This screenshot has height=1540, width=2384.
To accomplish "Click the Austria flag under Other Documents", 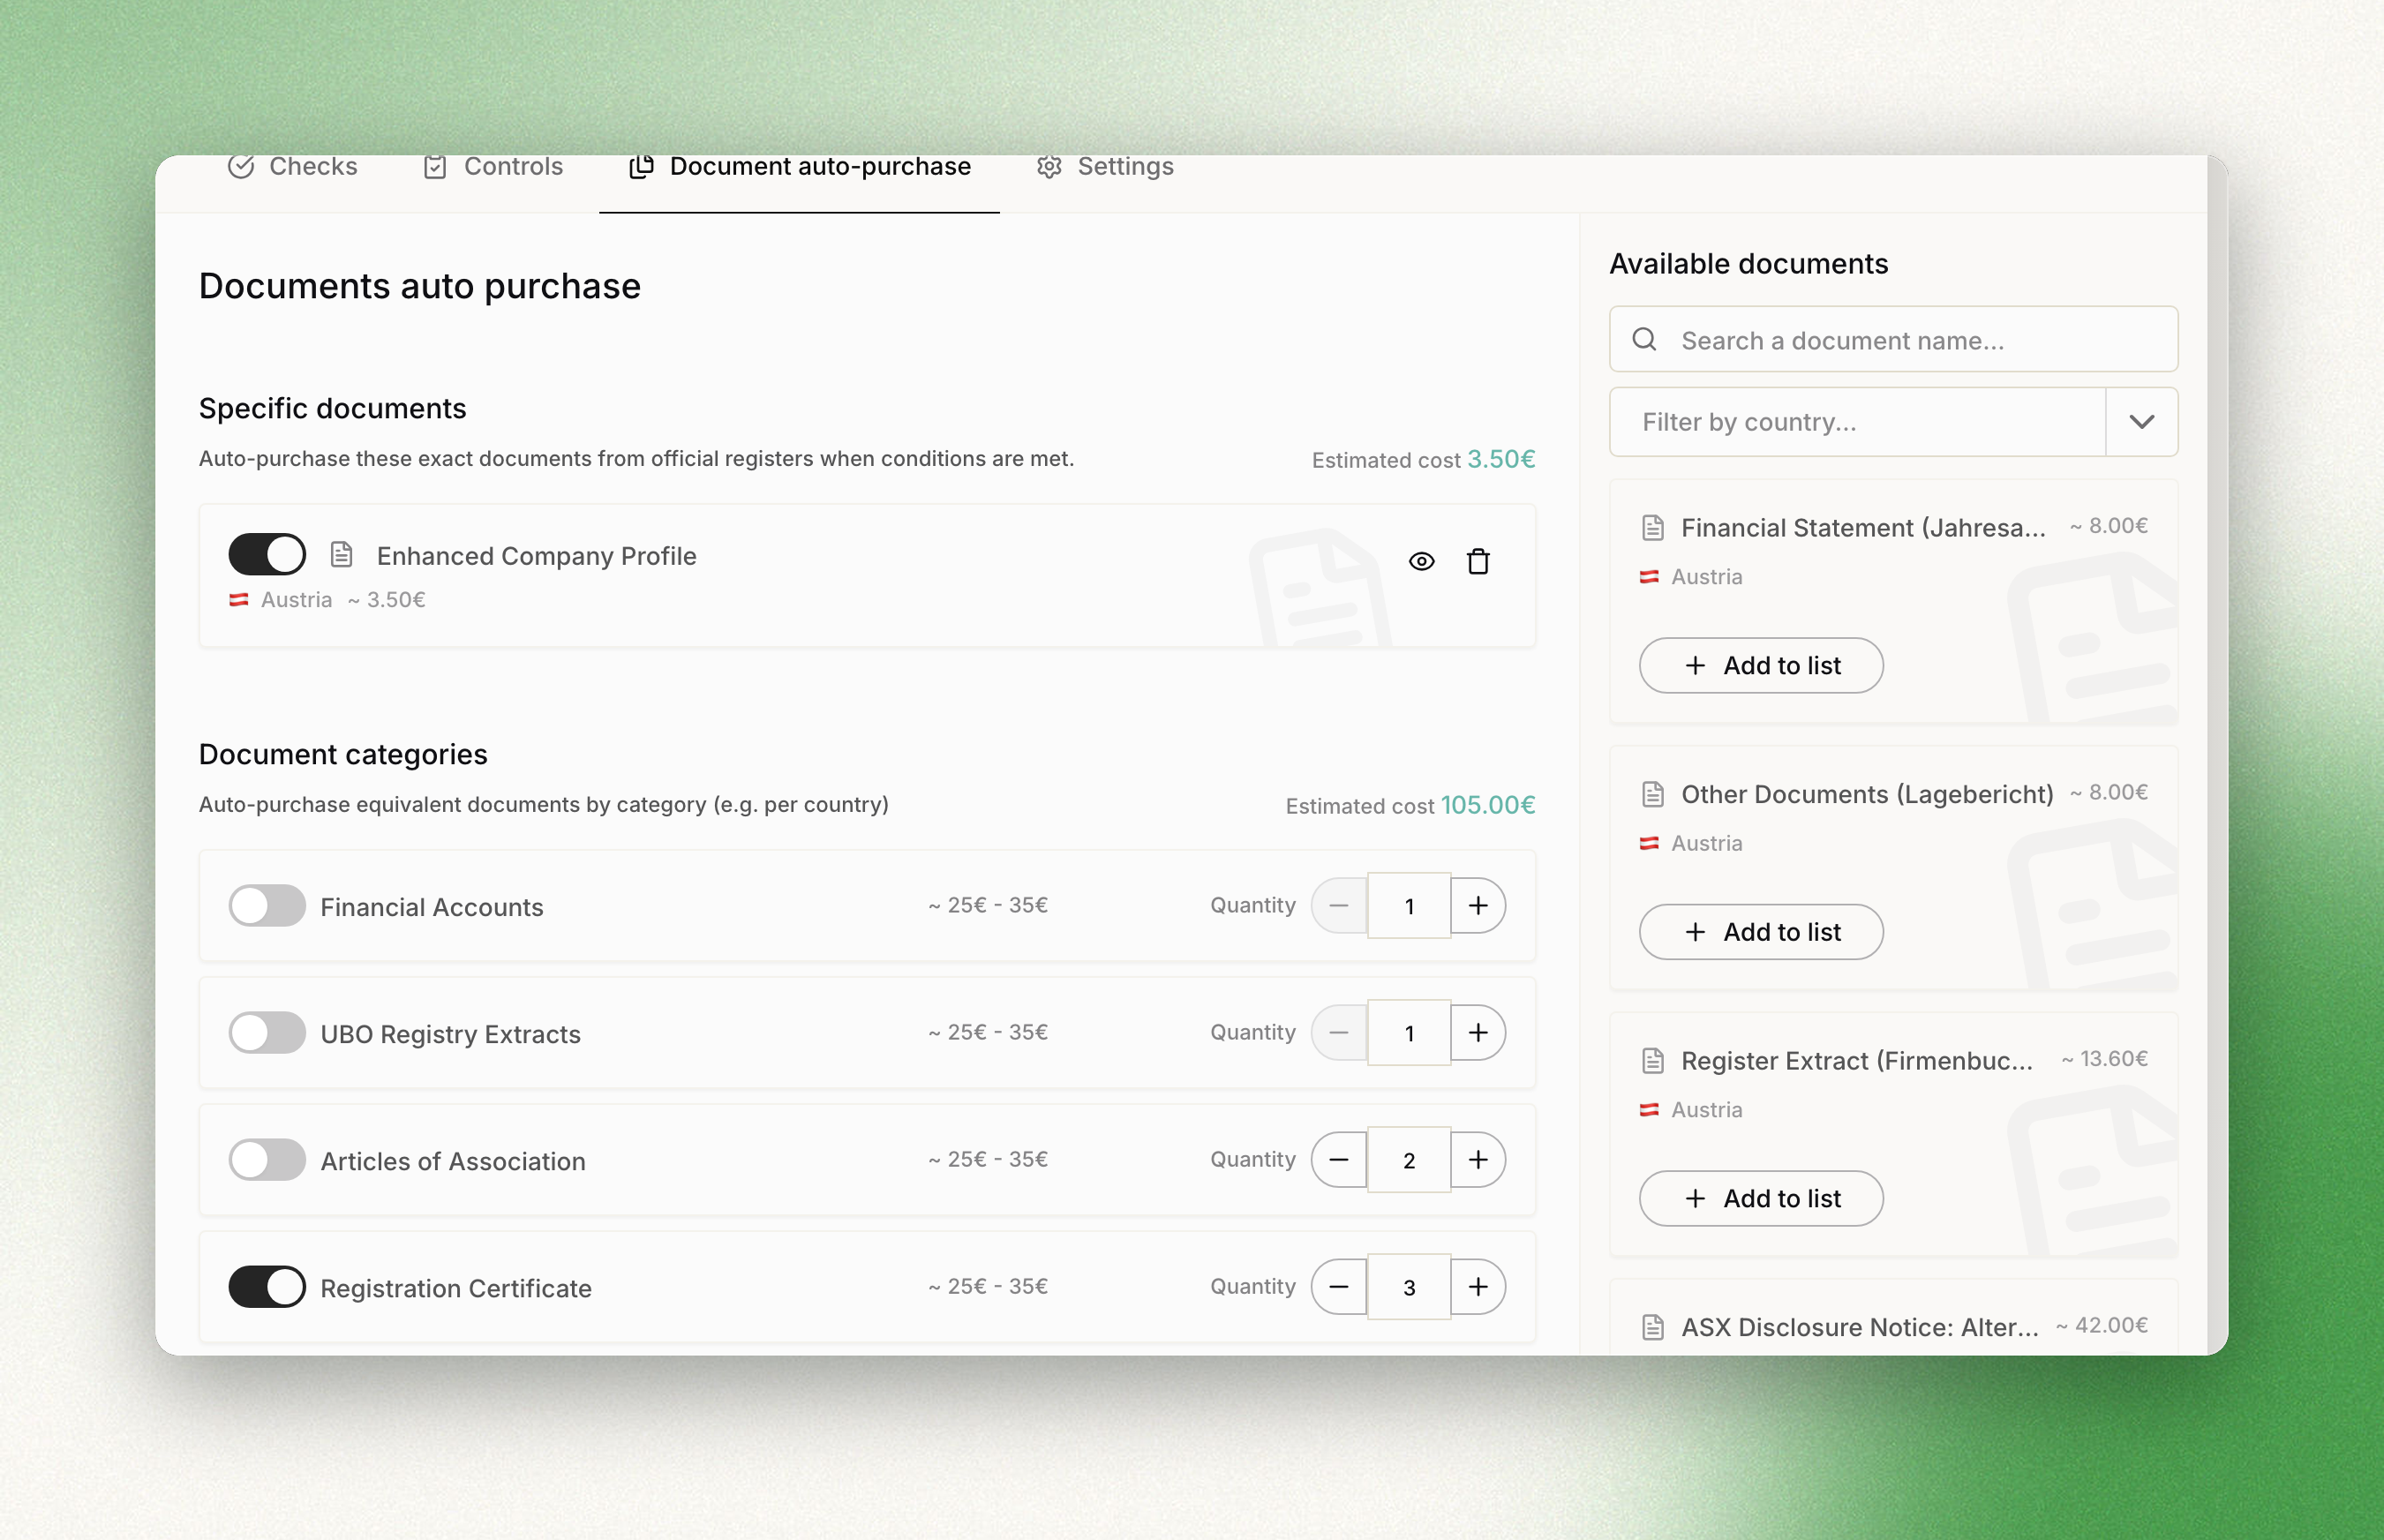I will pyautogui.click(x=1649, y=844).
